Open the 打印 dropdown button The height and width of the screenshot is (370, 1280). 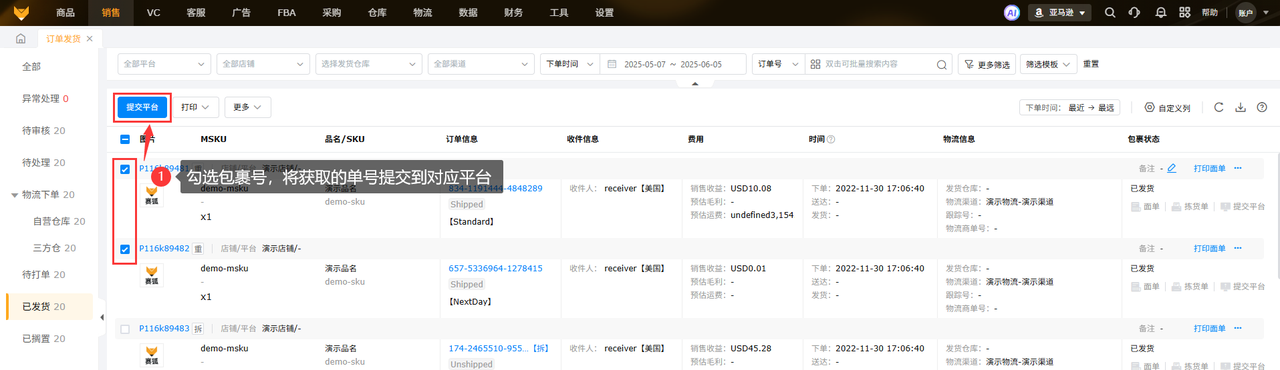(195, 106)
